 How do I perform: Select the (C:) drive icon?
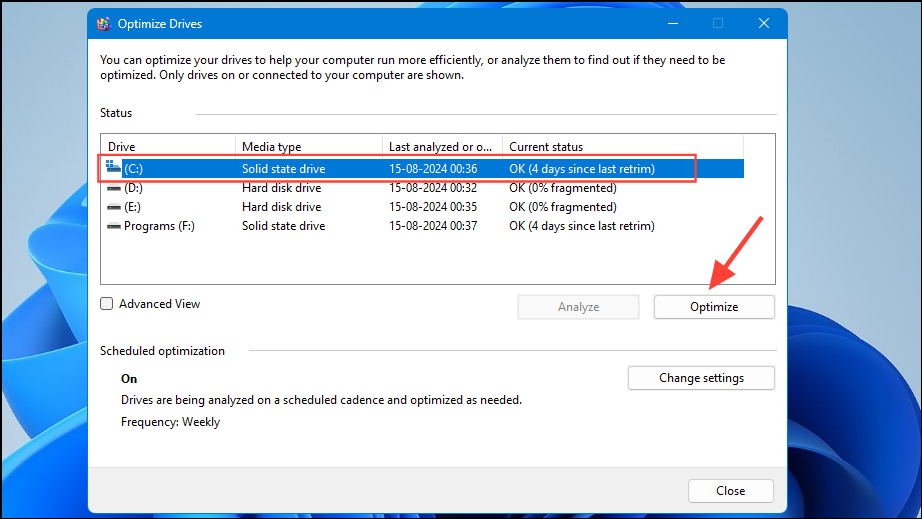coord(113,168)
